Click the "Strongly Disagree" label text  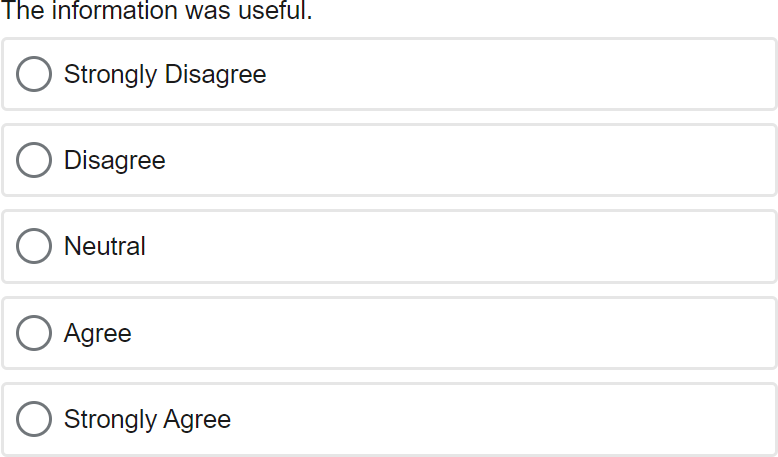pyautogui.click(x=165, y=74)
